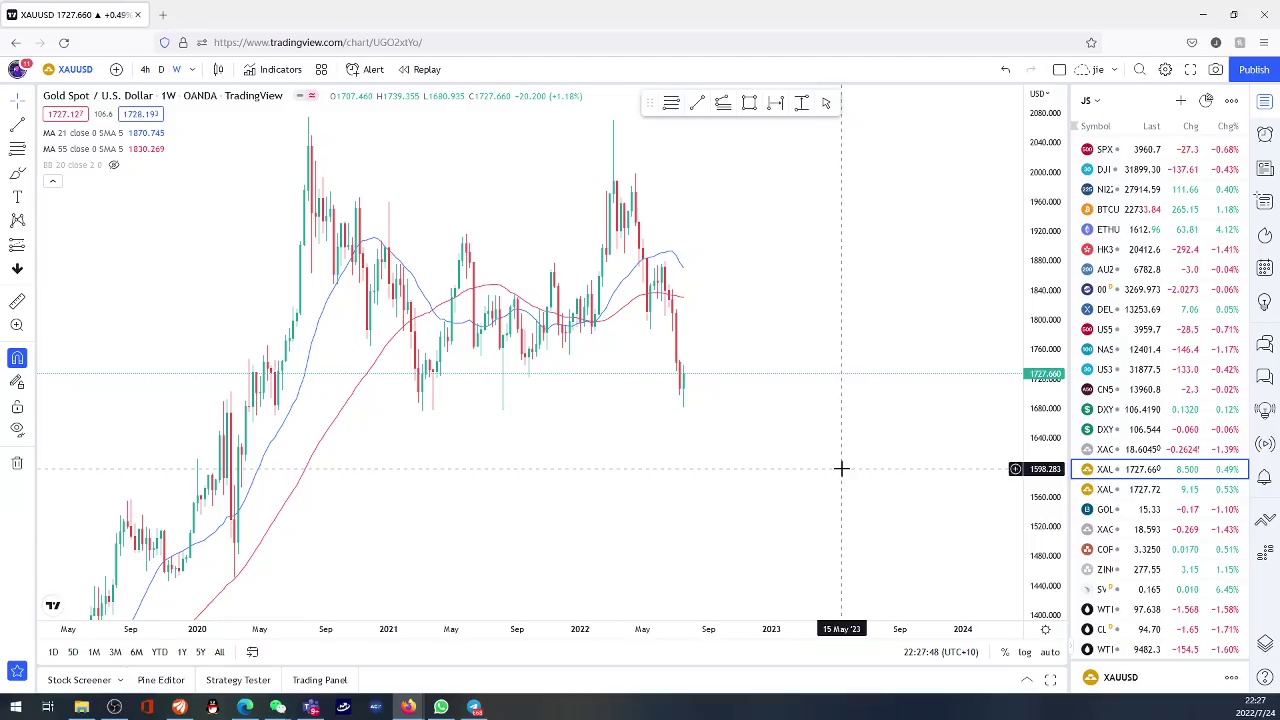Pick rectangle tool in floating toolbar
Screen dimensions: 1280x720
pos(749,103)
